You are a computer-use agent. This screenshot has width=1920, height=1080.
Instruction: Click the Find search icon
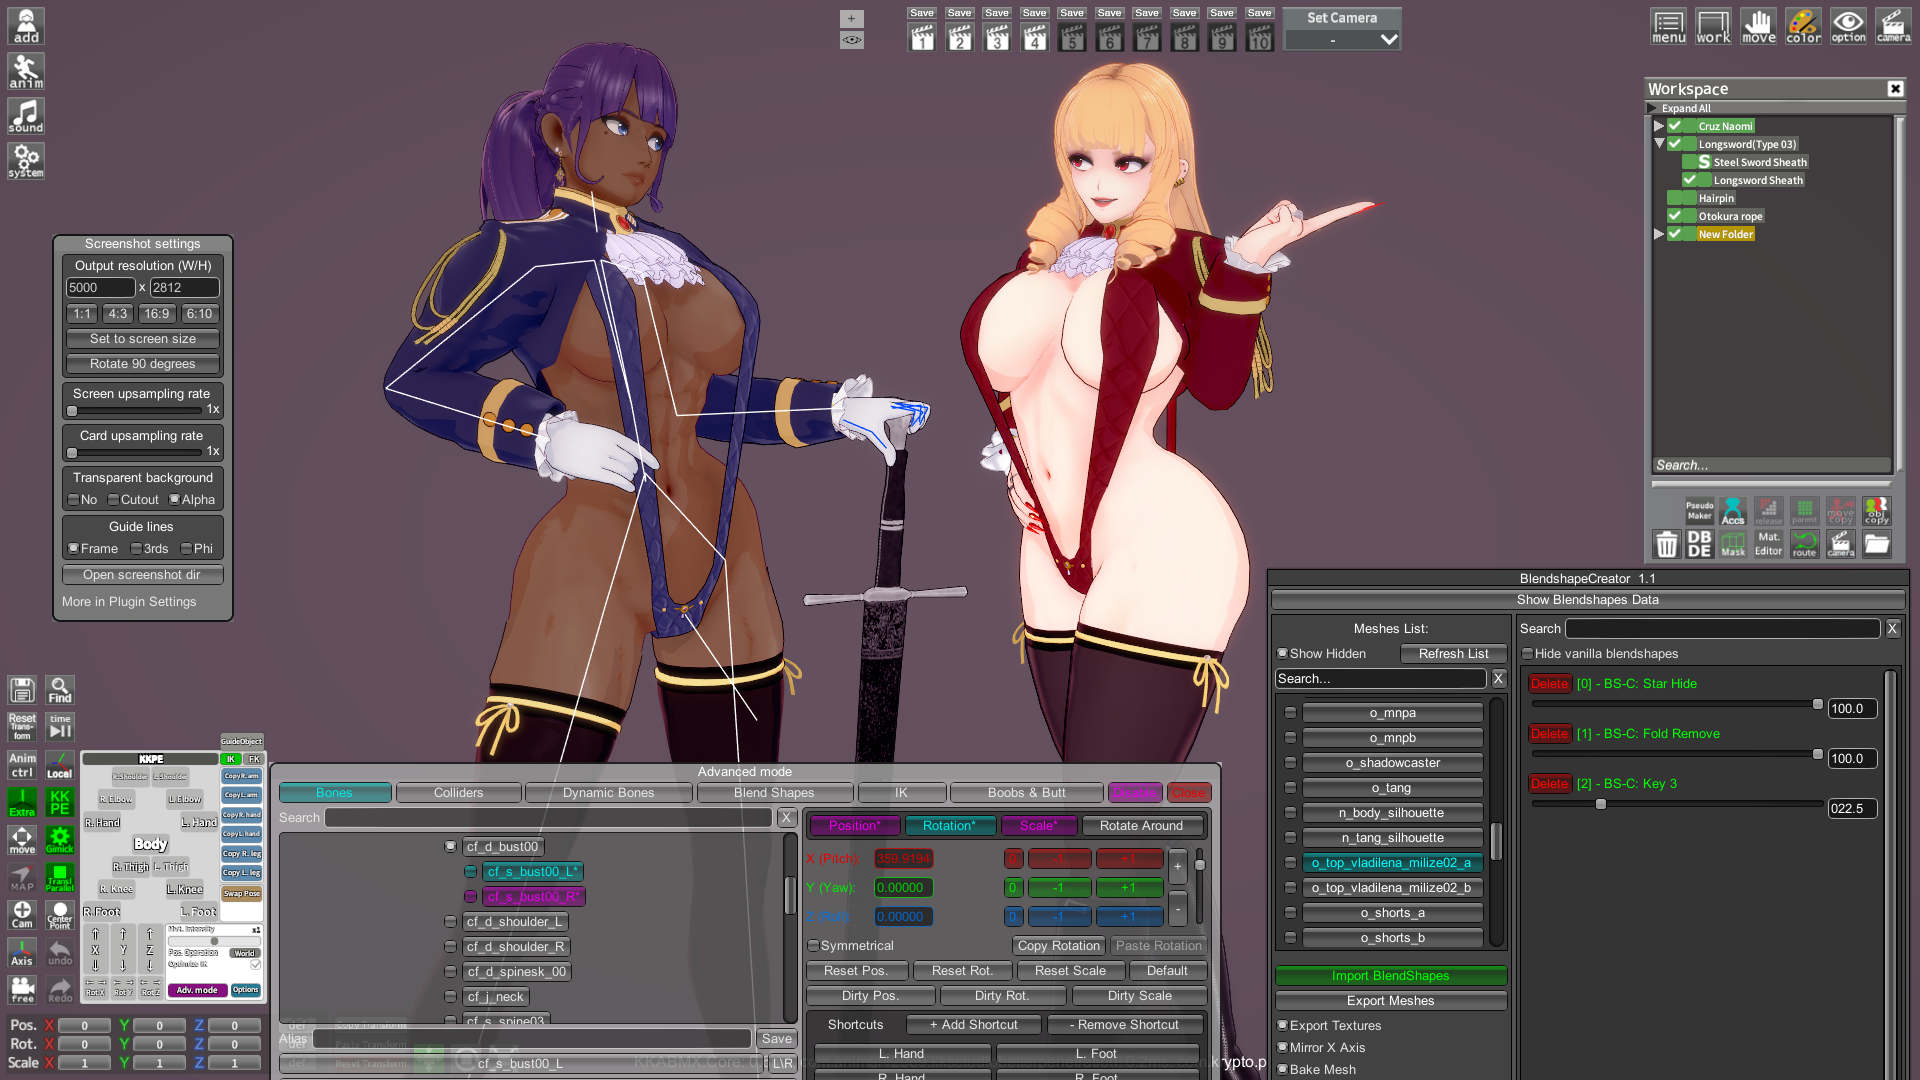[x=60, y=690]
